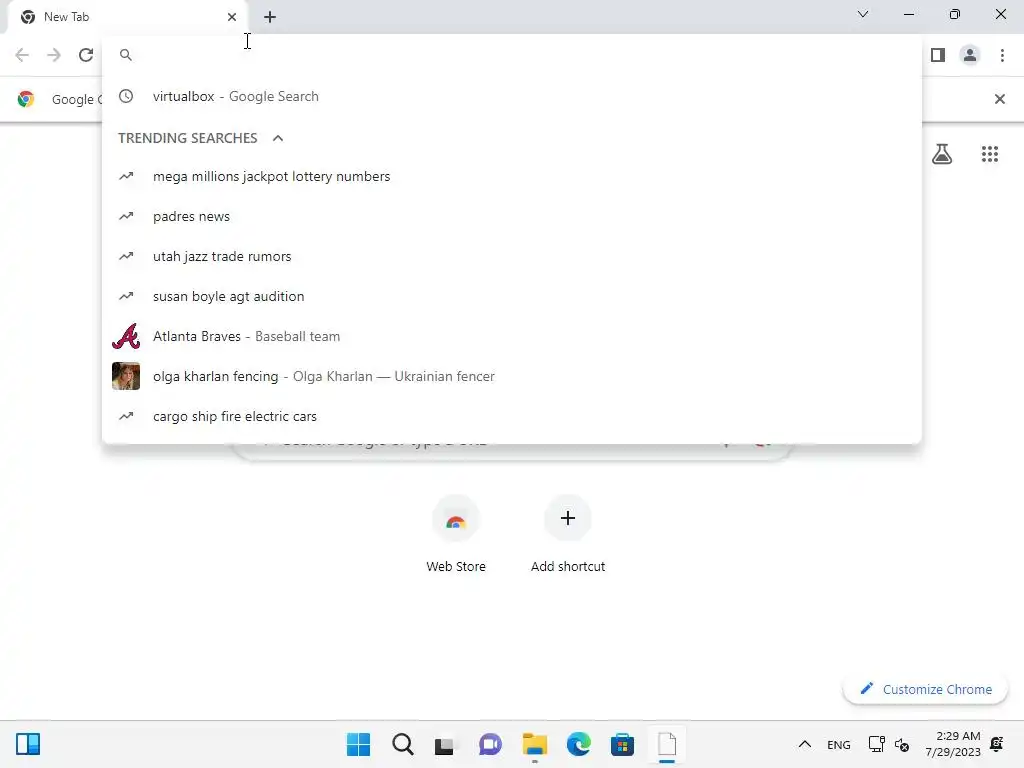Click ENG language indicator

tap(839, 744)
